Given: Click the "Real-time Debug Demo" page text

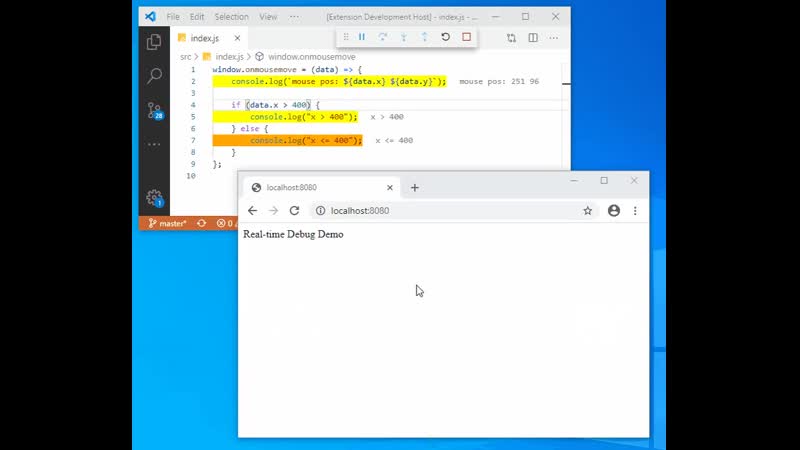Looking at the screenshot, I should tap(293, 234).
